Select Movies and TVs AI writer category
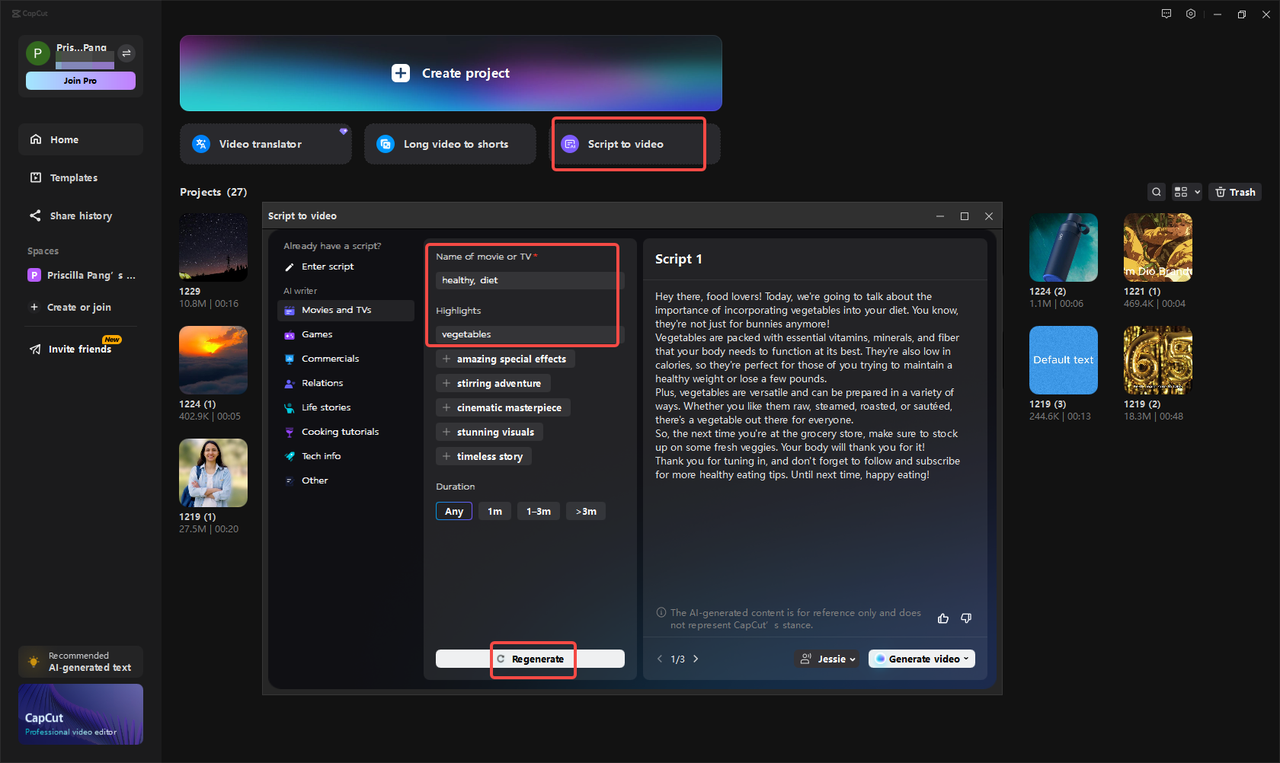Viewport: 1280px width, 763px height. 346,310
